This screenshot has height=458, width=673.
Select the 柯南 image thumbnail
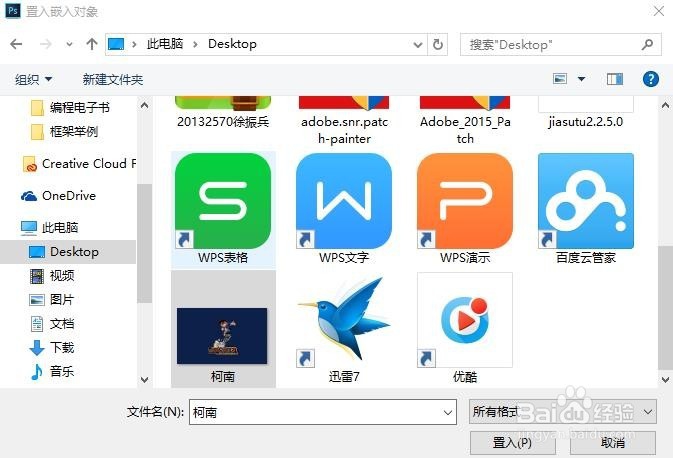point(222,336)
